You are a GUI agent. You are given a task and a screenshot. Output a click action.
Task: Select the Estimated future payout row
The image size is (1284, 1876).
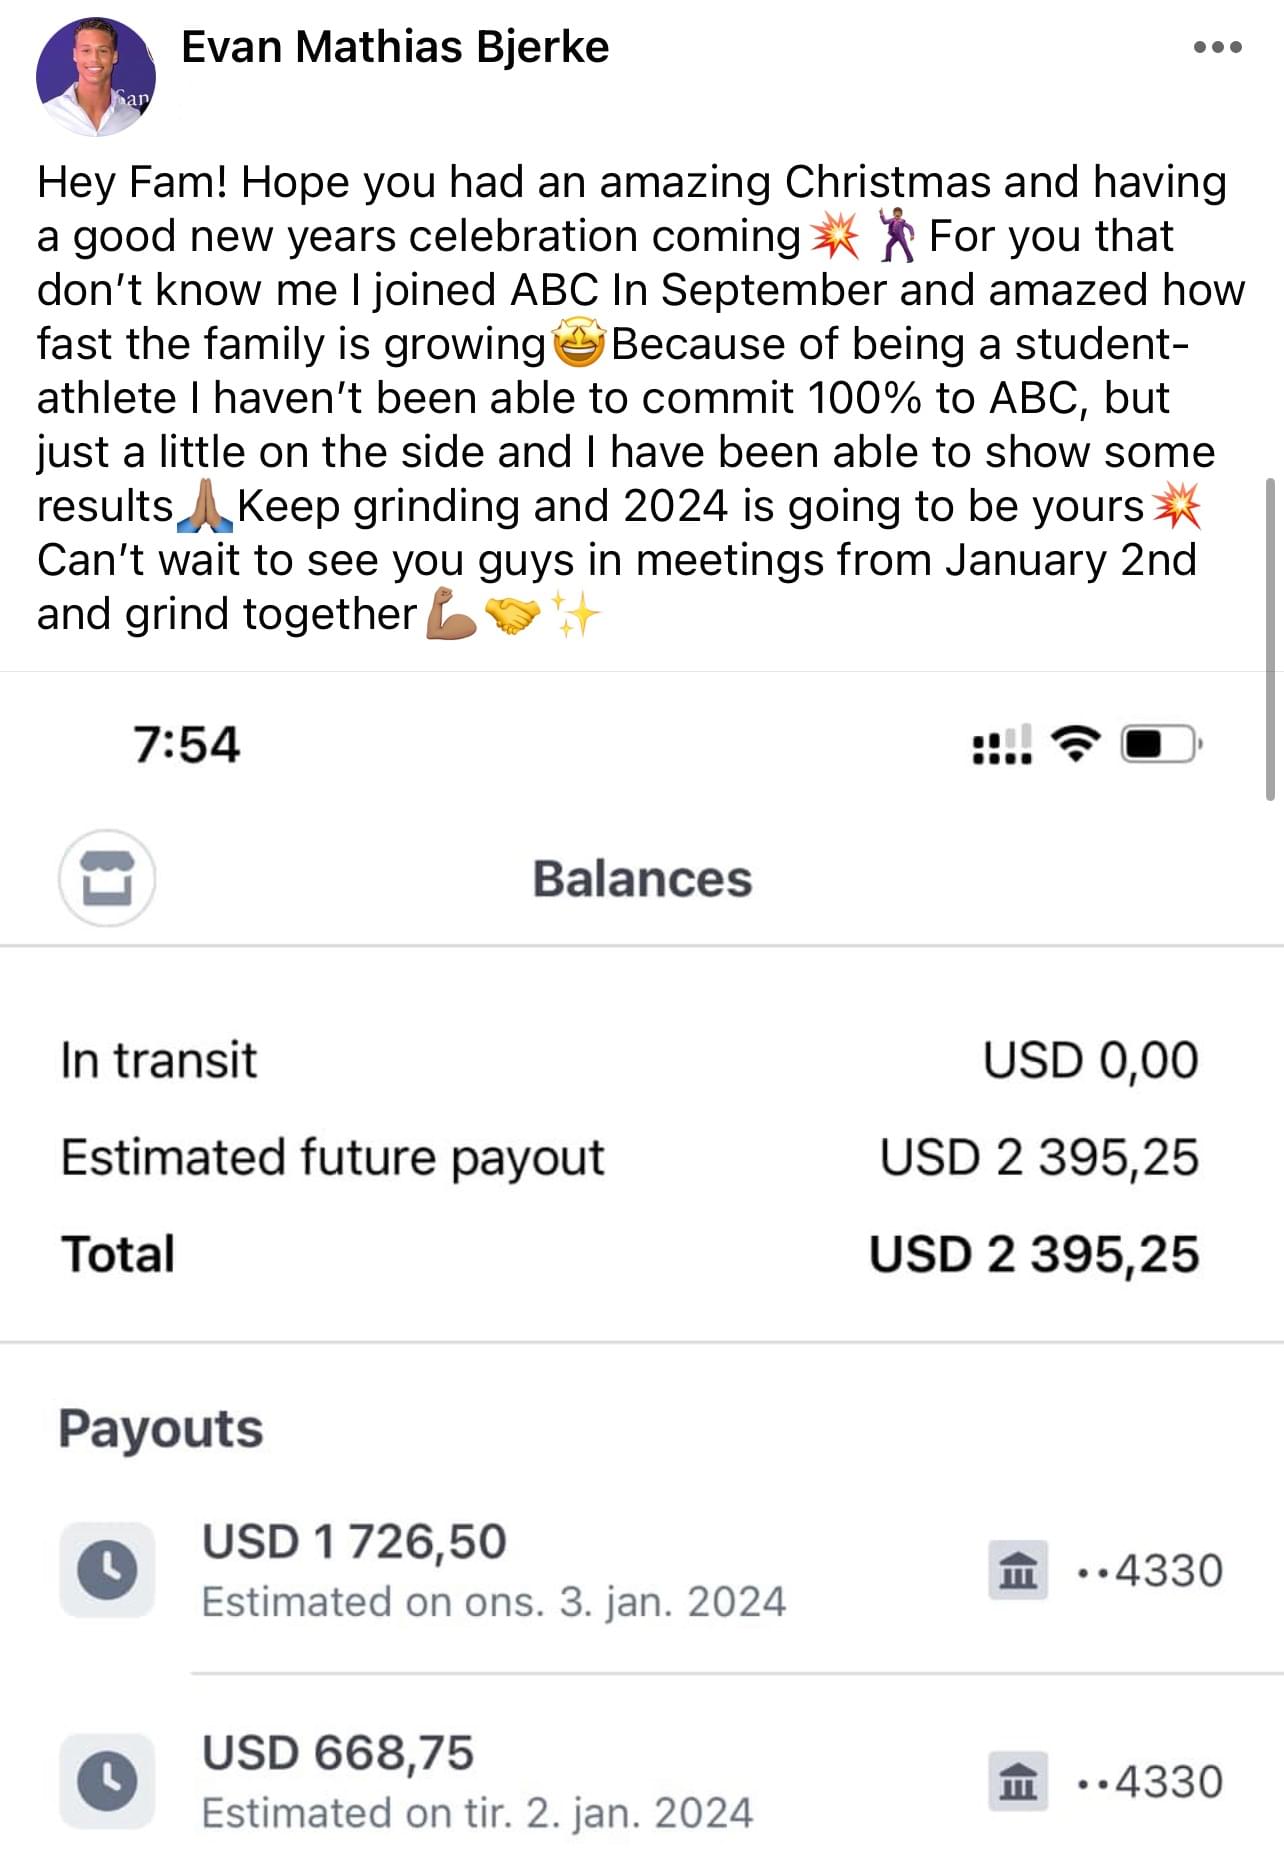(x=630, y=1157)
